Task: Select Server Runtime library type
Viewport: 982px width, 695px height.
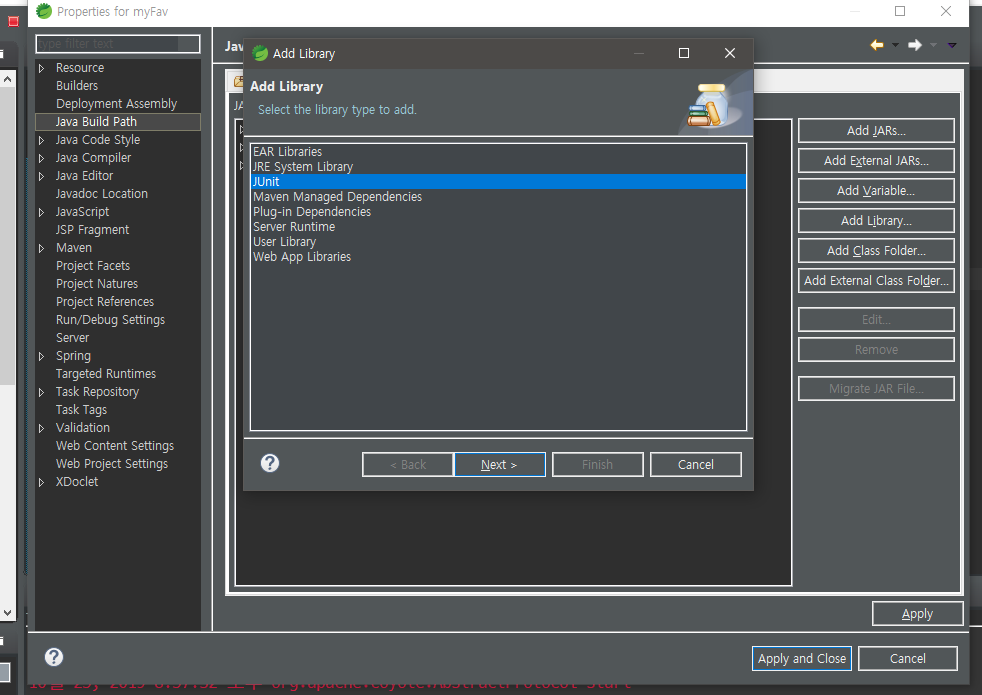Action: click(x=499, y=227)
